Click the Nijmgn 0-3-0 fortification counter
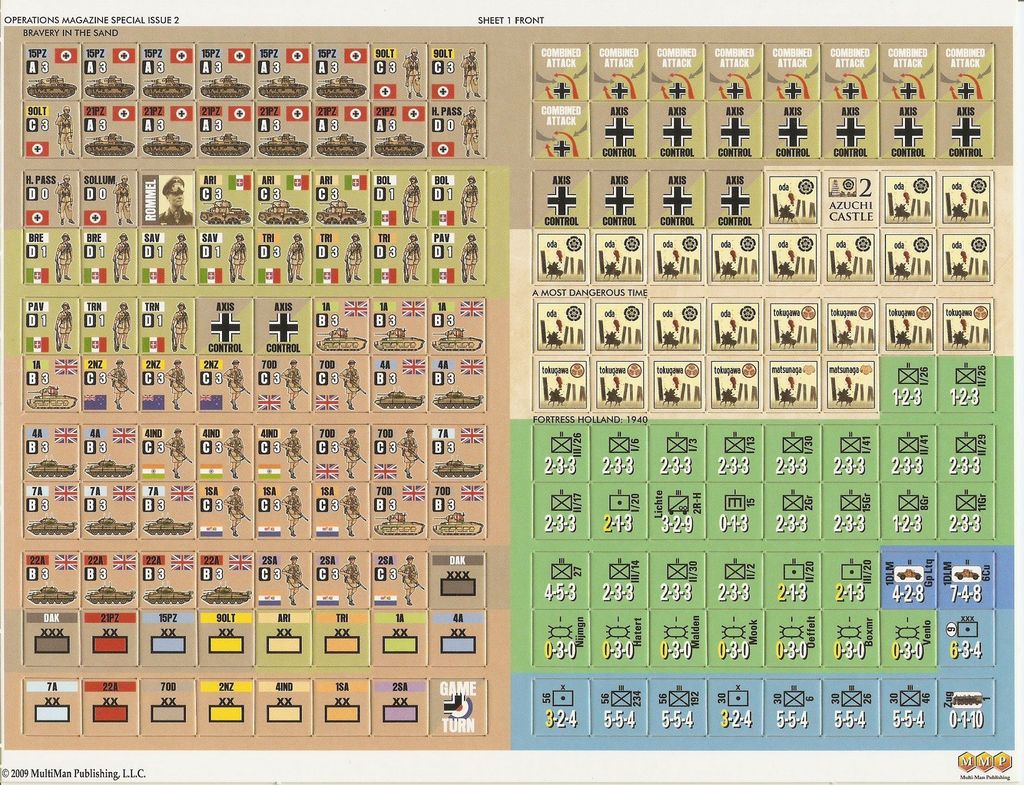The image size is (1024, 785). (561, 638)
